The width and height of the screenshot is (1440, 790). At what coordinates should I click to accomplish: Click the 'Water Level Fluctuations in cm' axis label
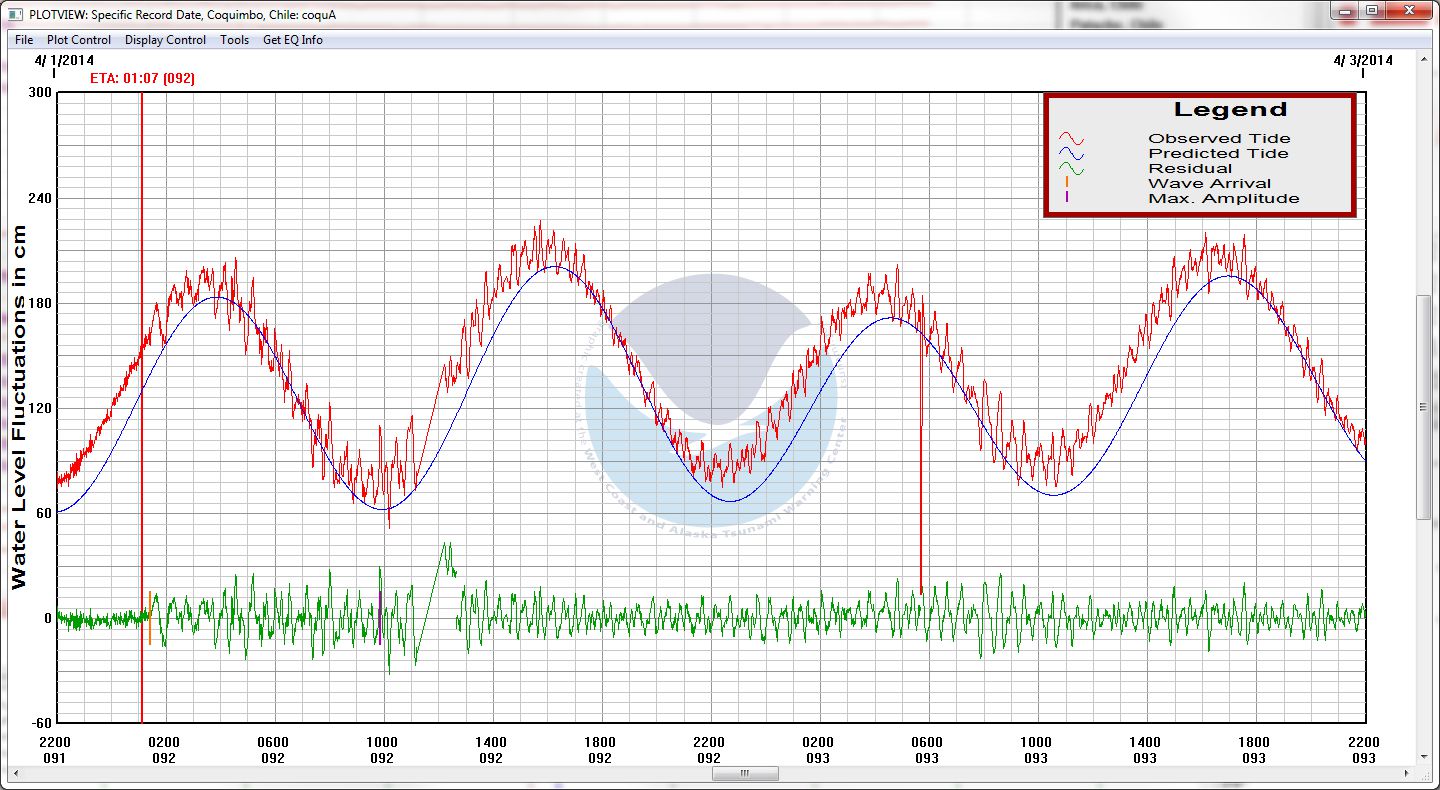click(19, 408)
